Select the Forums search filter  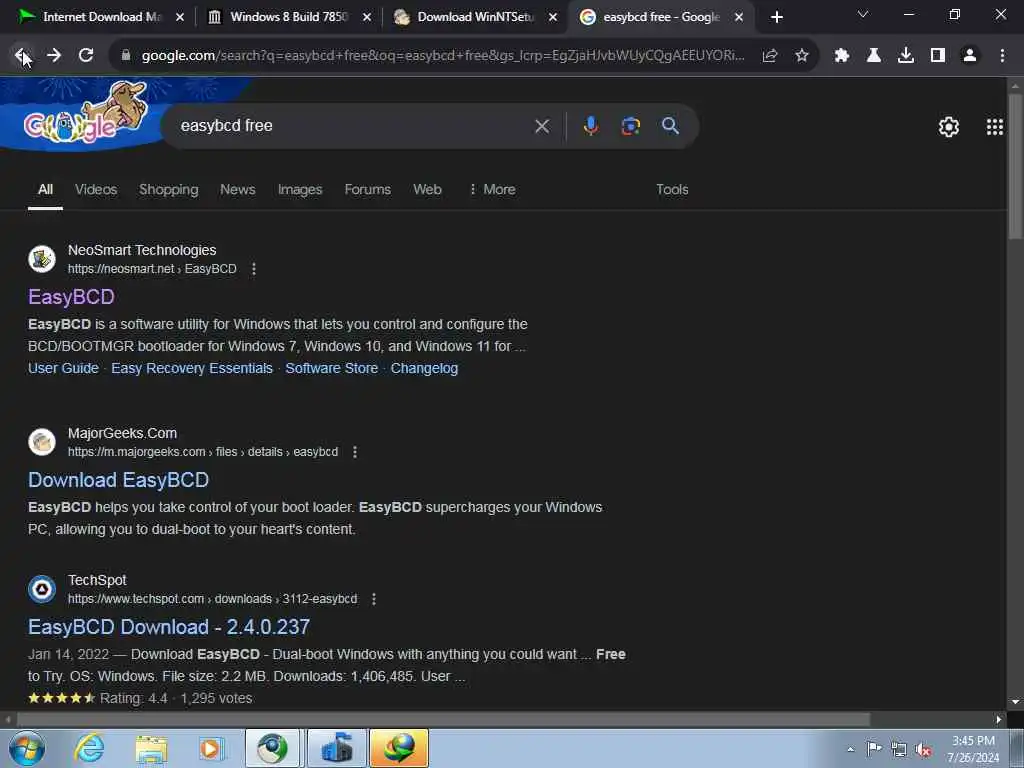click(x=368, y=189)
